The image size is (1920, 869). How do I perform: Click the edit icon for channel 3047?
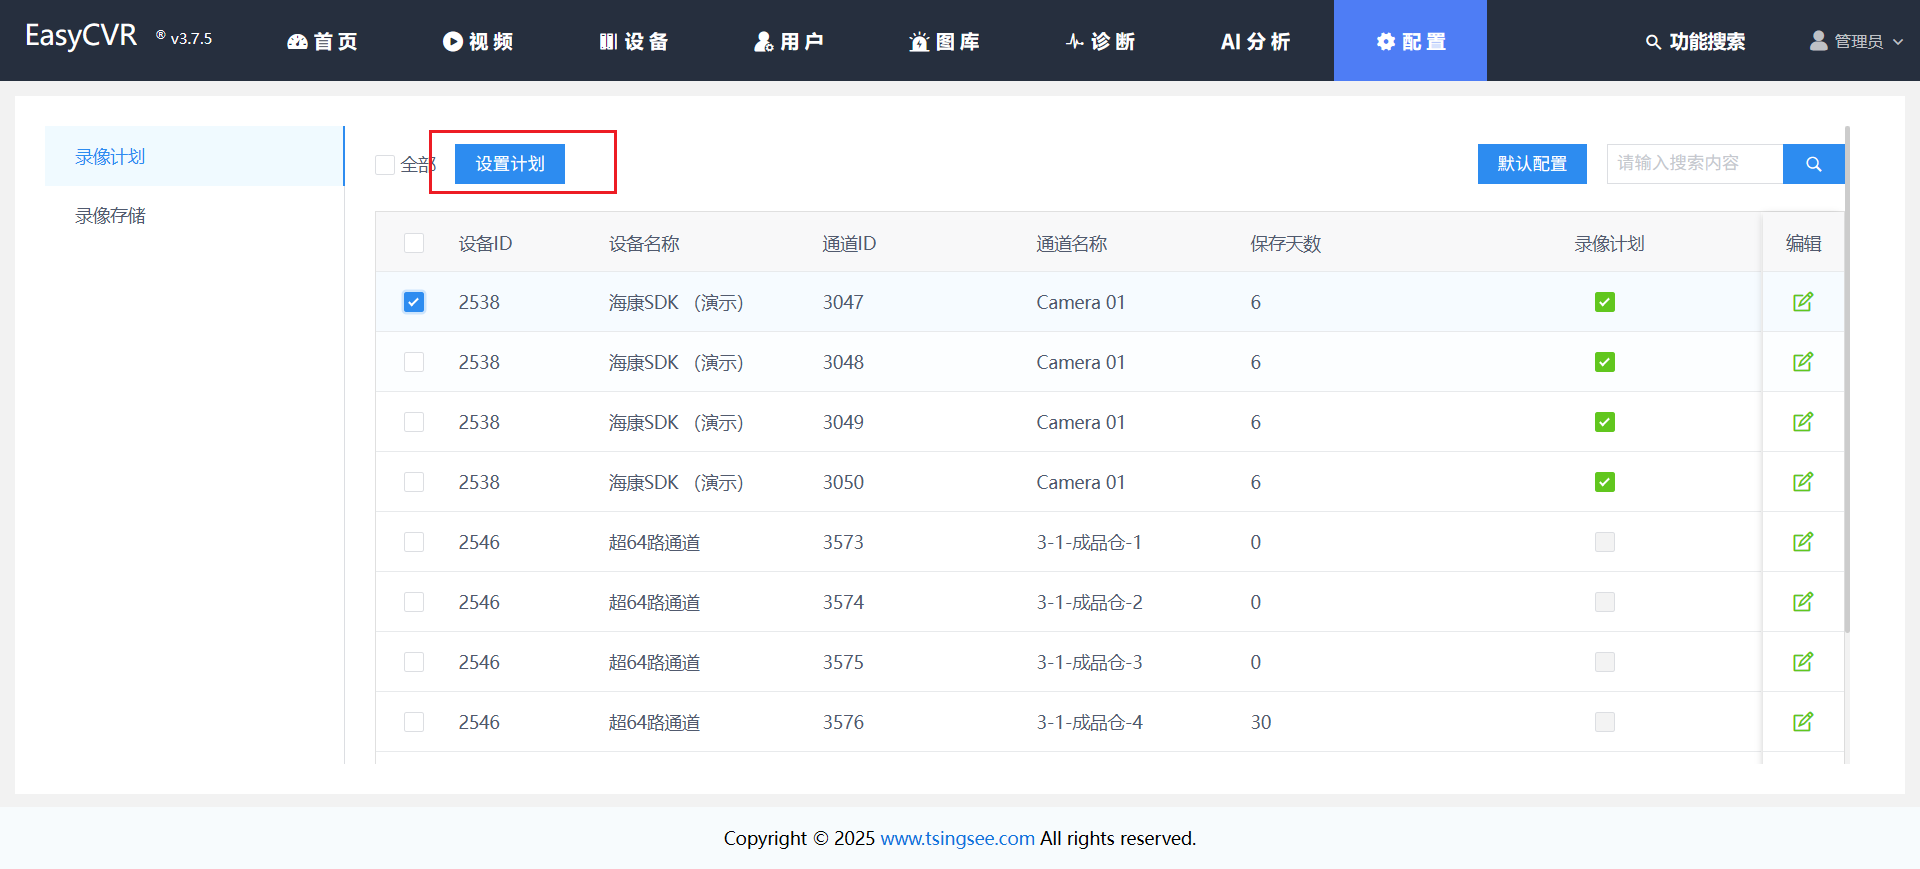pyautogui.click(x=1802, y=302)
